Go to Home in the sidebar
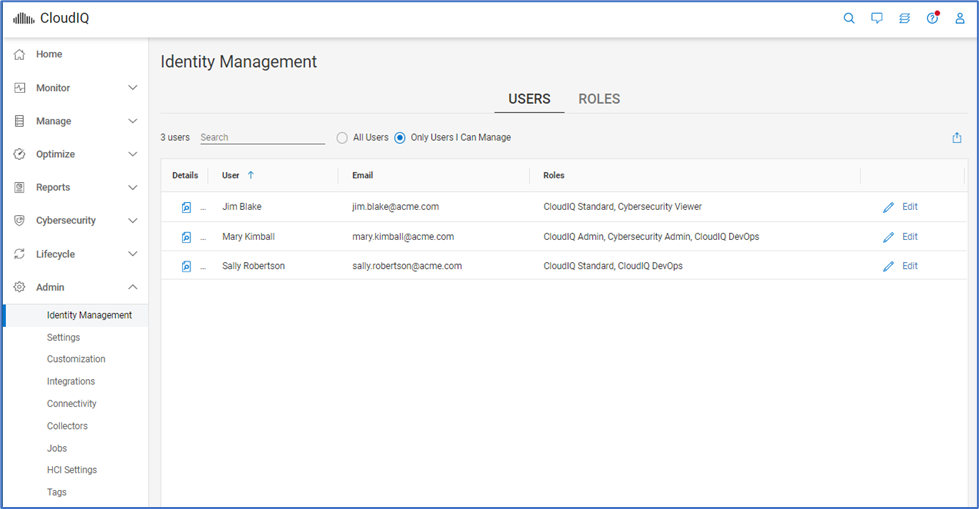This screenshot has height=509, width=979. pyautogui.click(x=49, y=54)
